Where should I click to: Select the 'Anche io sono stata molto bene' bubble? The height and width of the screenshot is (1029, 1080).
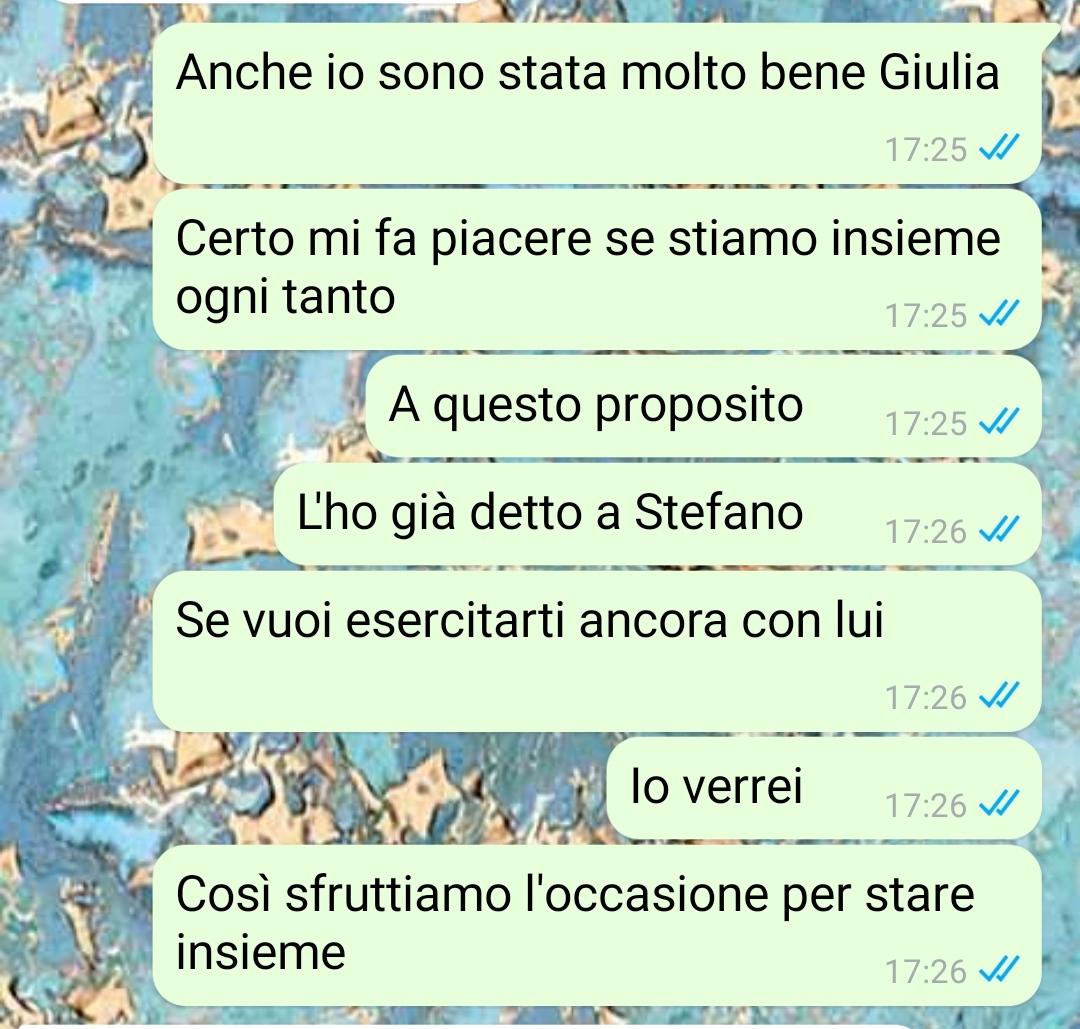(596, 103)
